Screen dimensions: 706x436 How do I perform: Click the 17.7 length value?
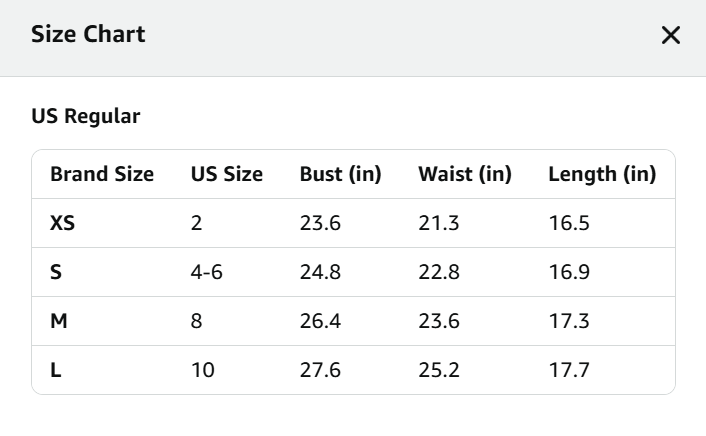(569, 370)
